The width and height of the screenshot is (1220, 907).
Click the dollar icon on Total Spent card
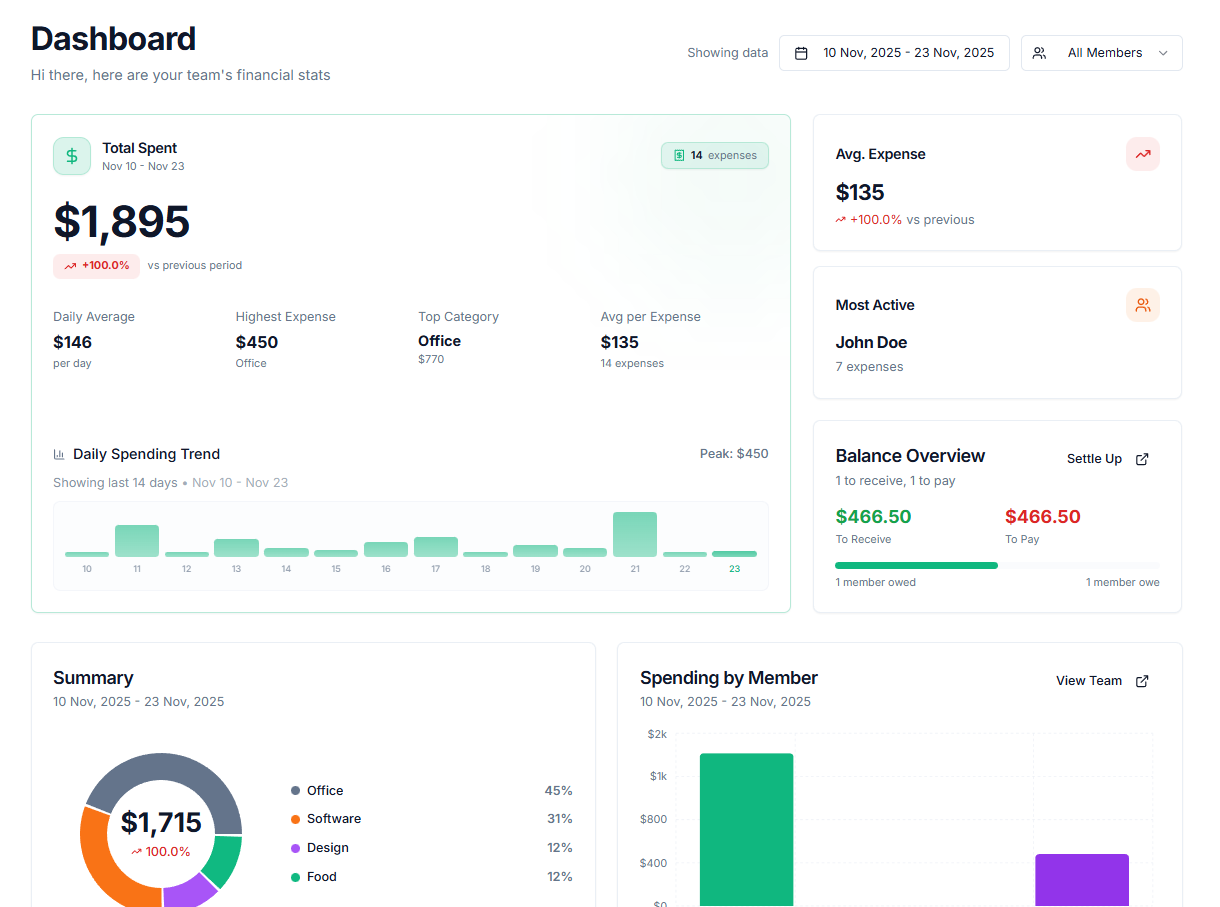71,156
